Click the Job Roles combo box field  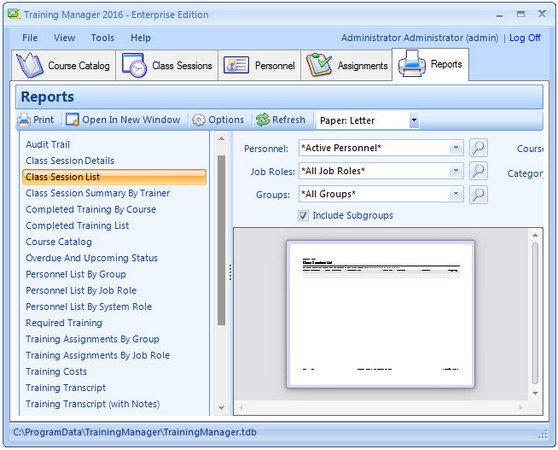[x=381, y=171]
